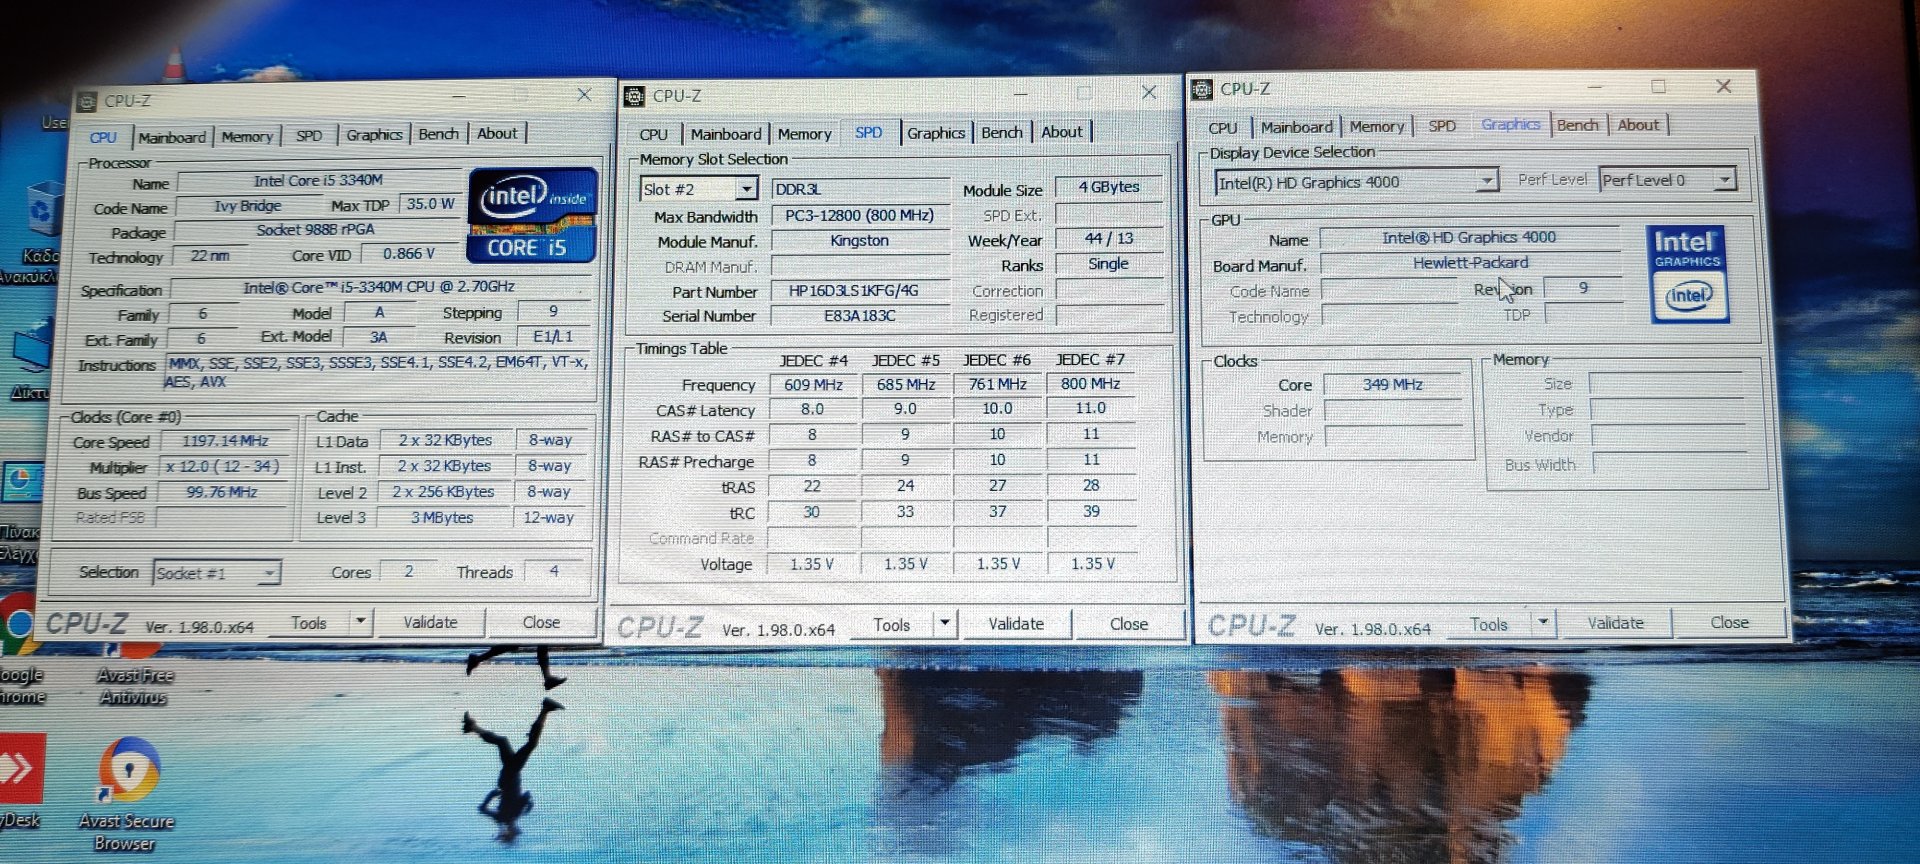Open the Perf Level 0 dropdown
This screenshot has height=864, width=1920.
(x=1667, y=180)
